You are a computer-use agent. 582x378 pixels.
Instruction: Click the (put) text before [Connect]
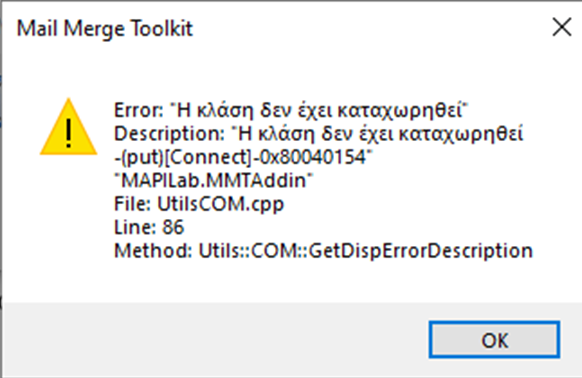pyautogui.click(x=142, y=157)
